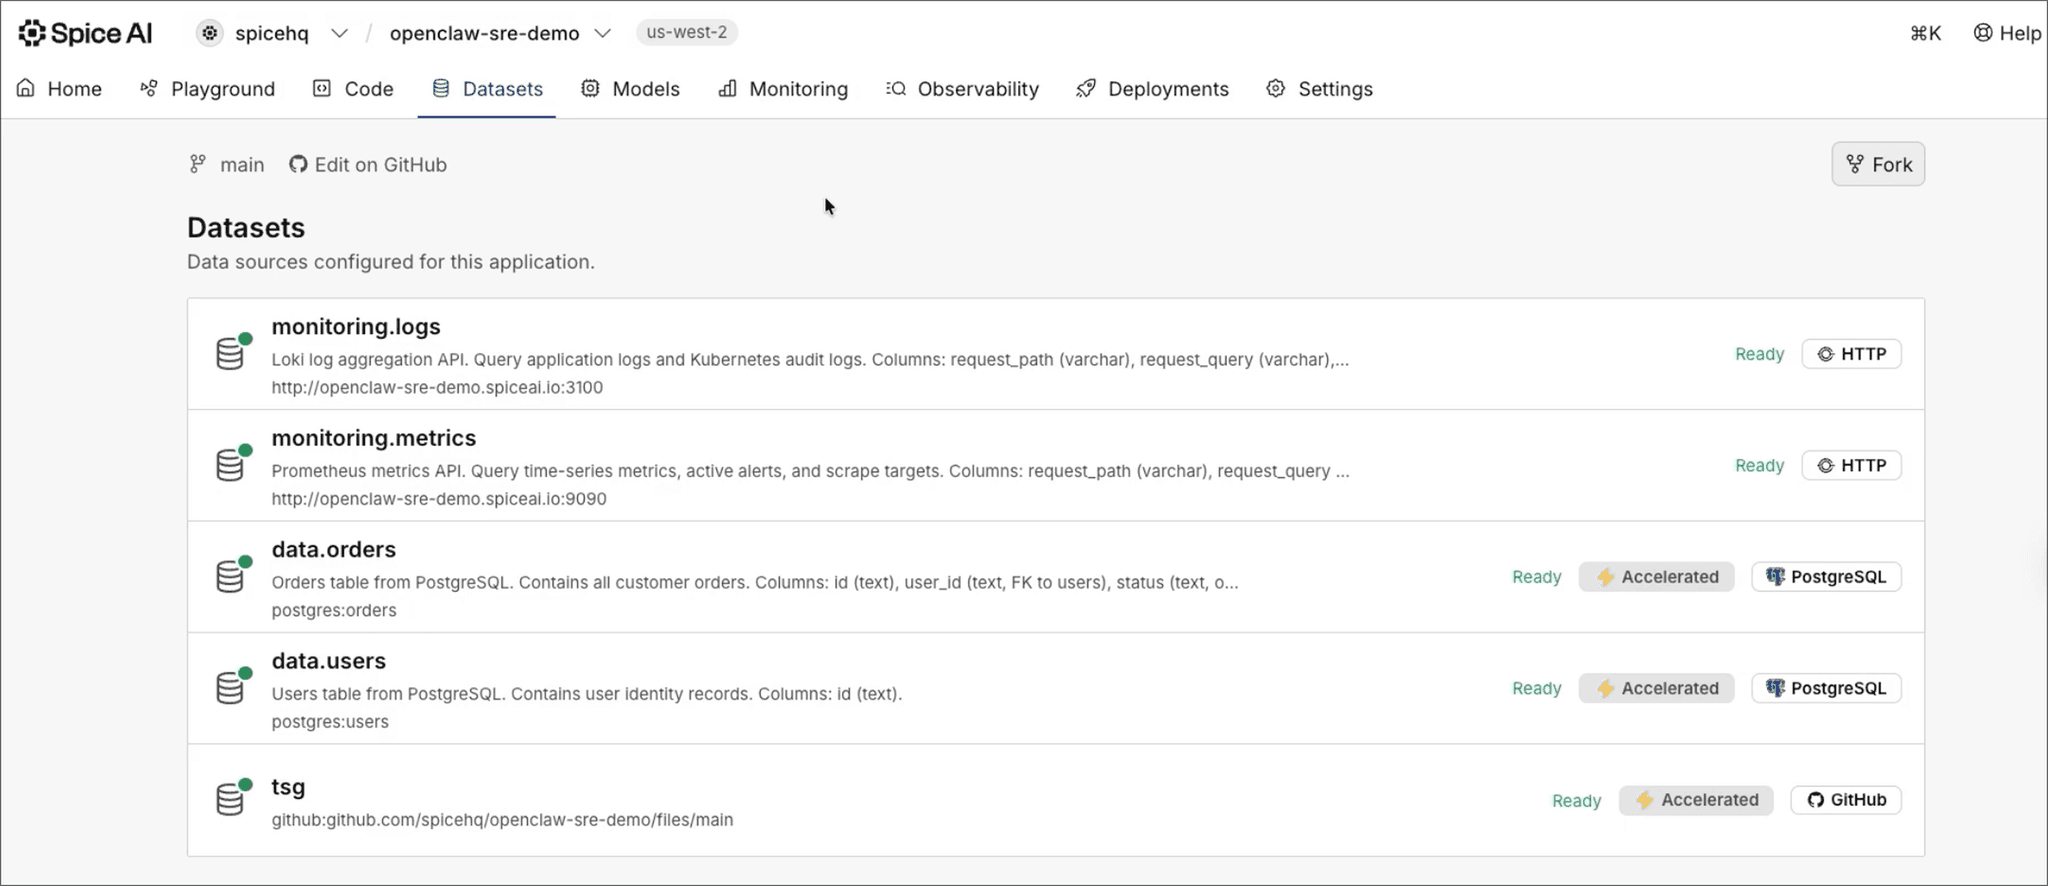Viewport: 2048px width, 886px height.
Task: Click the Ready status of data.users
Action: pyautogui.click(x=1536, y=688)
